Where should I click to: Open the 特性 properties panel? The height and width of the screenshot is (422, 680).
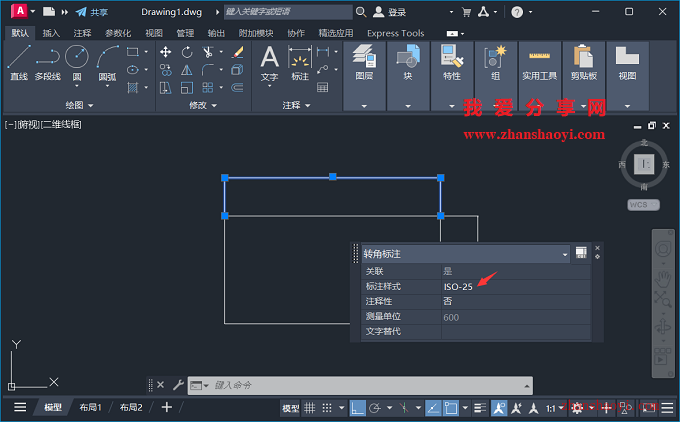[x=451, y=62]
